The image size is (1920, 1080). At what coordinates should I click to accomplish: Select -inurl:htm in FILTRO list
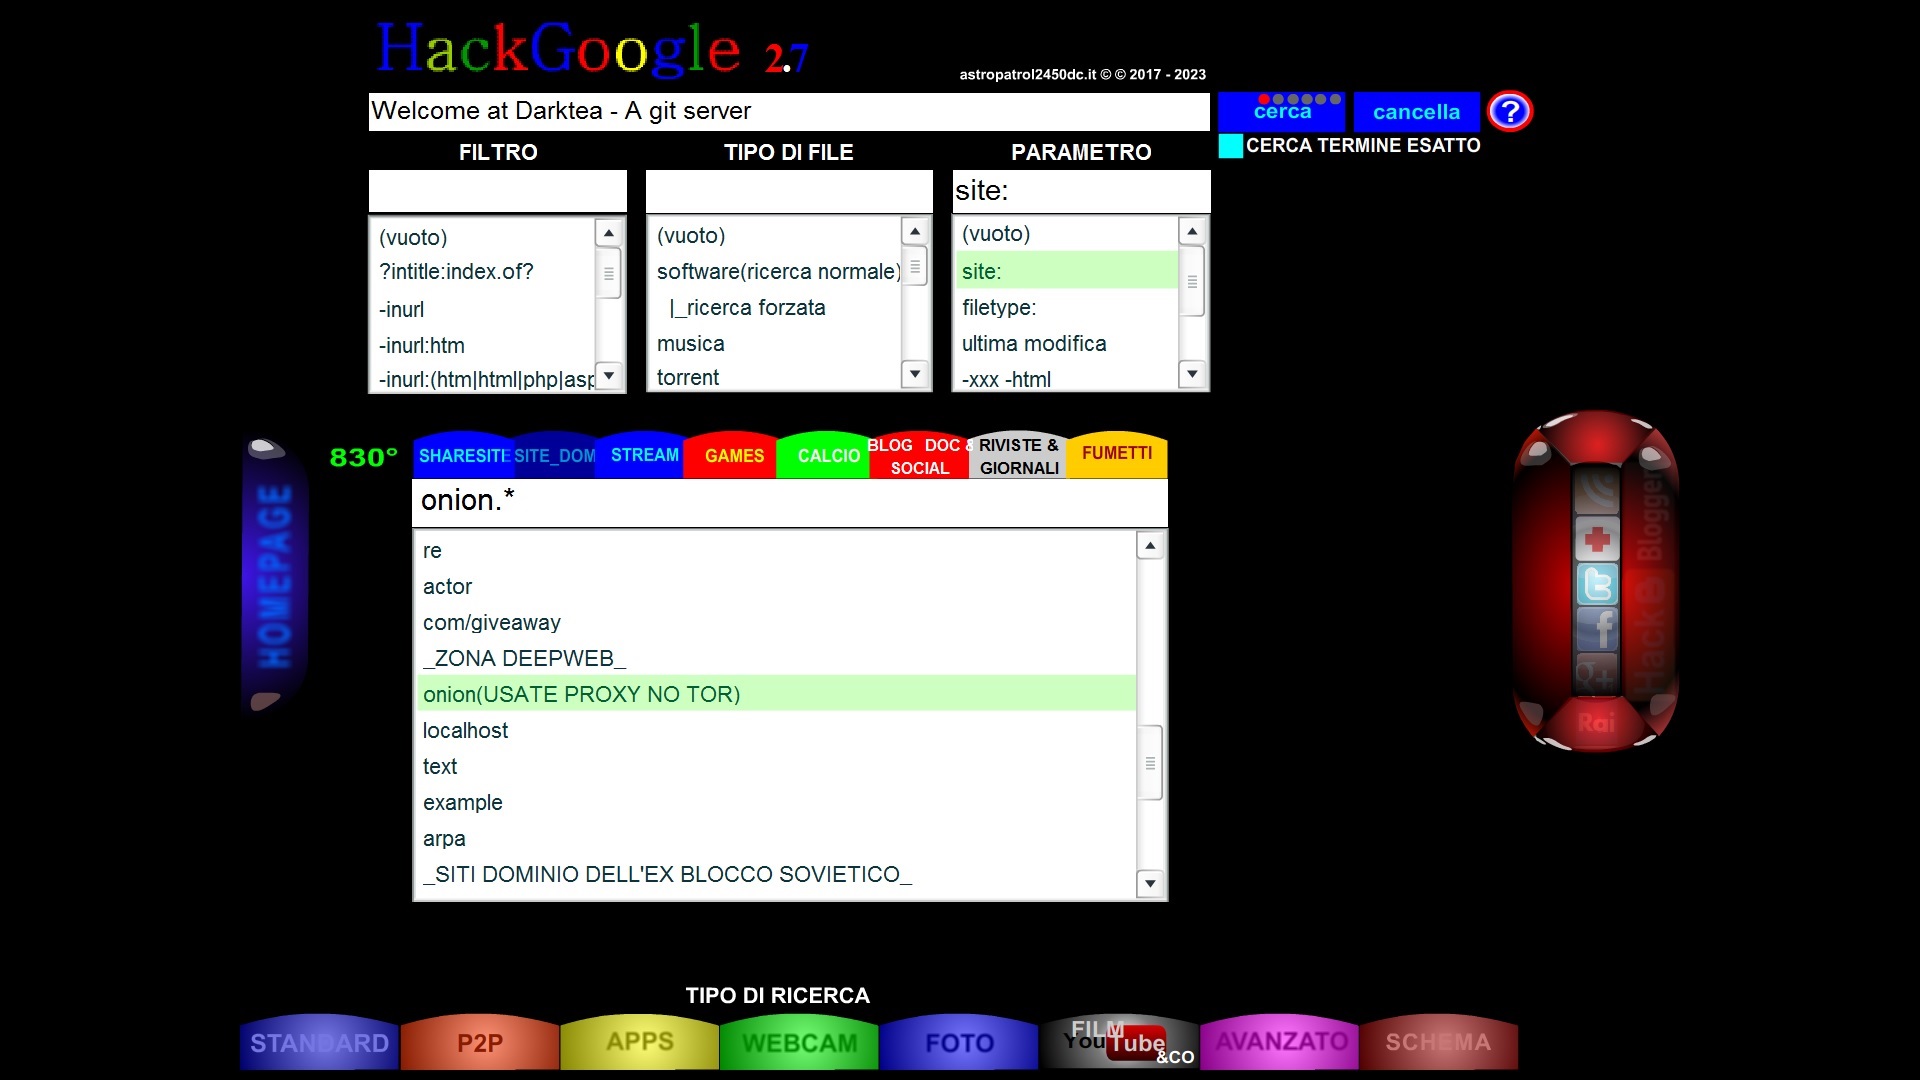point(482,346)
